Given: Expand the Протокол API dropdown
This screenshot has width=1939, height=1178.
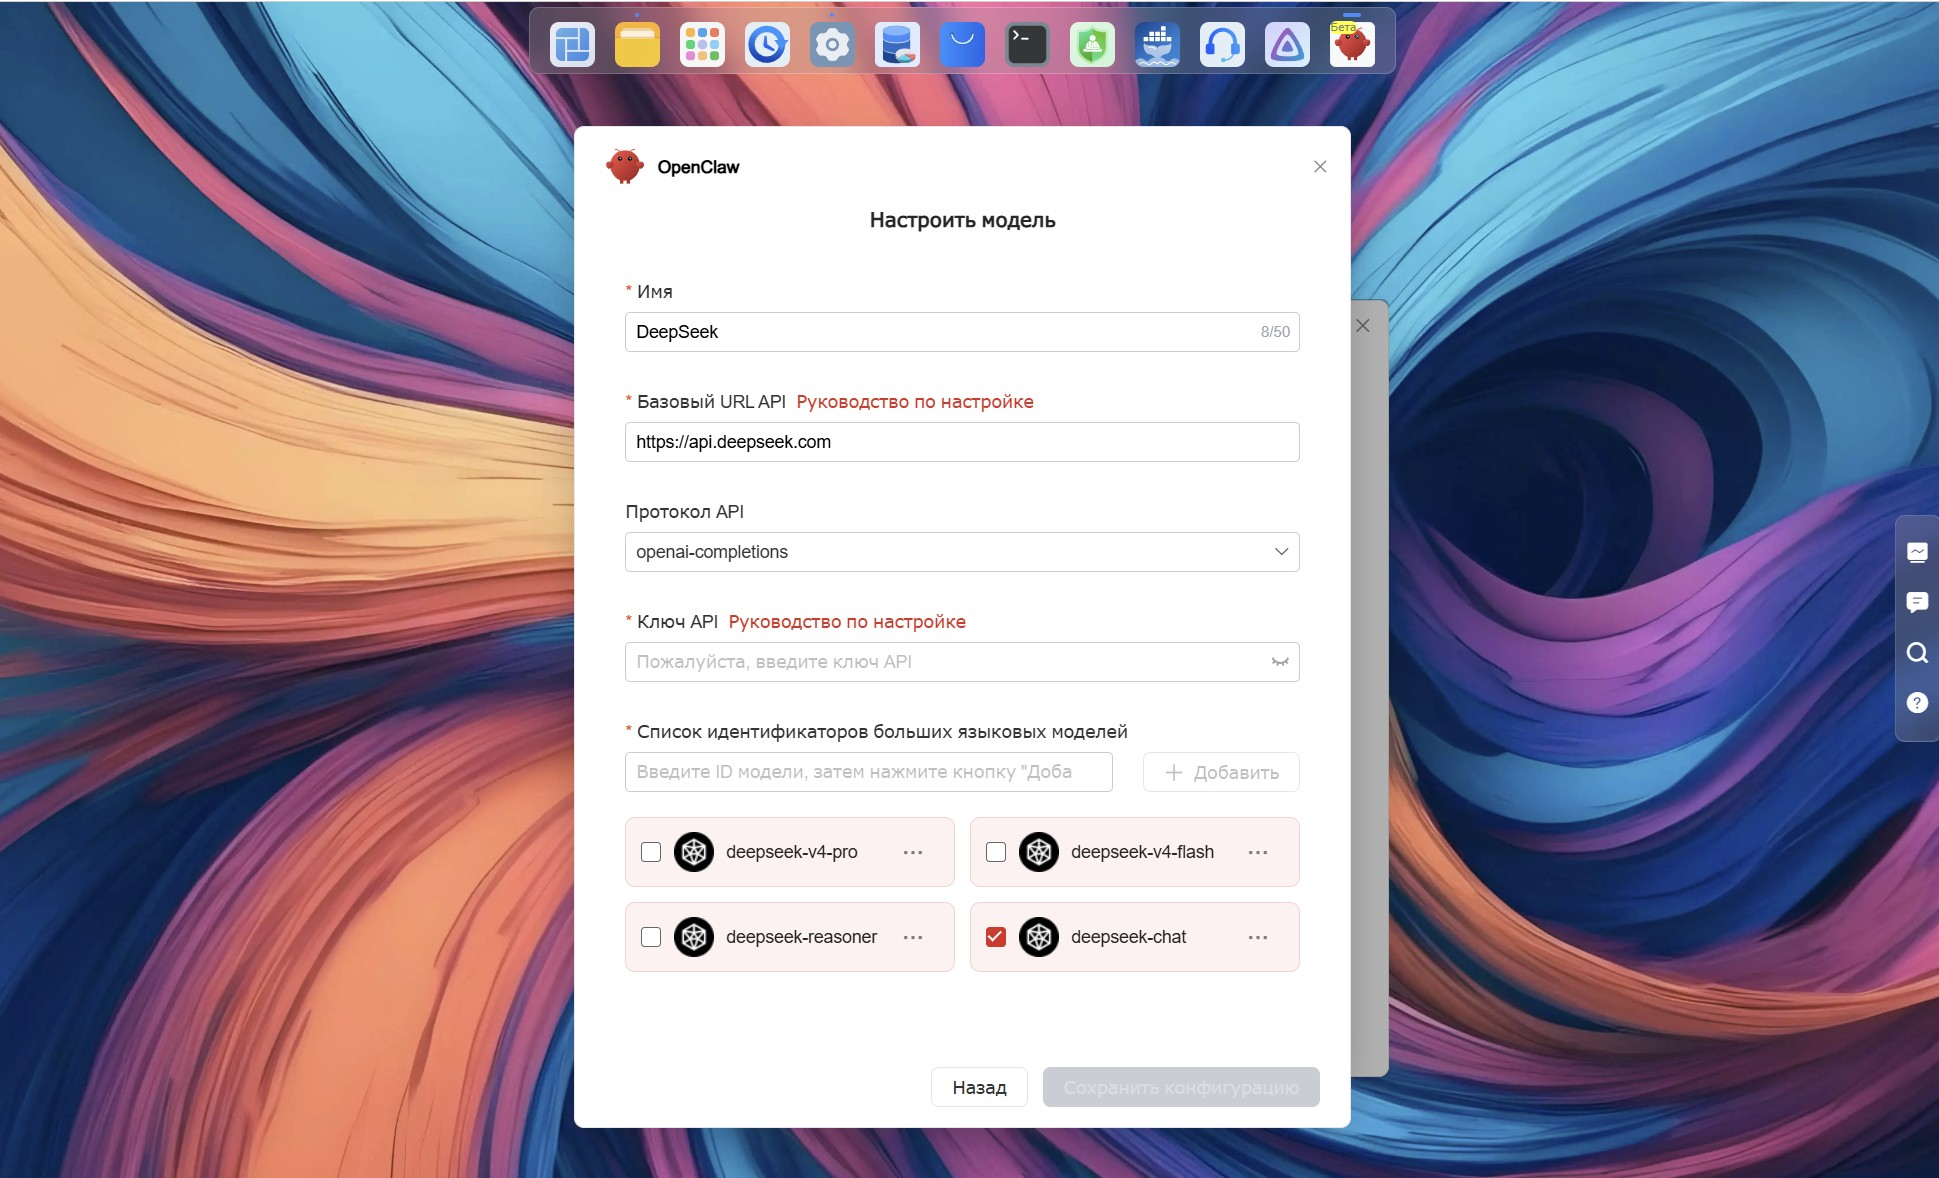Looking at the screenshot, I should point(962,552).
